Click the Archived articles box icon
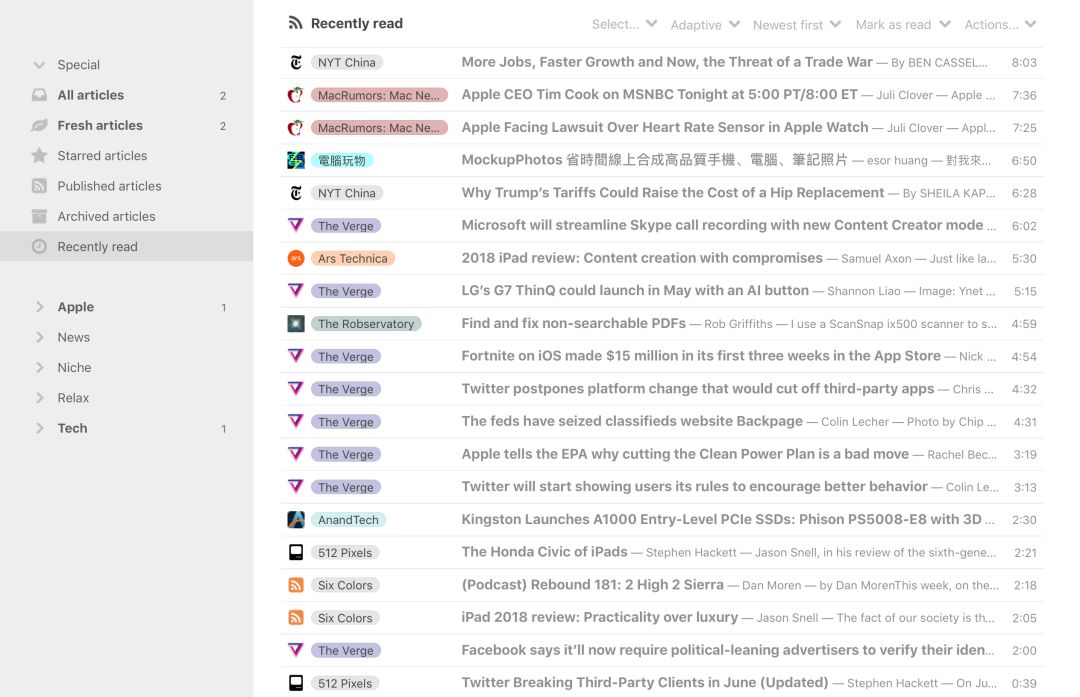Image resolution: width=1080 pixels, height=697 pixels. pyautogui.click(x=39, y=216)
